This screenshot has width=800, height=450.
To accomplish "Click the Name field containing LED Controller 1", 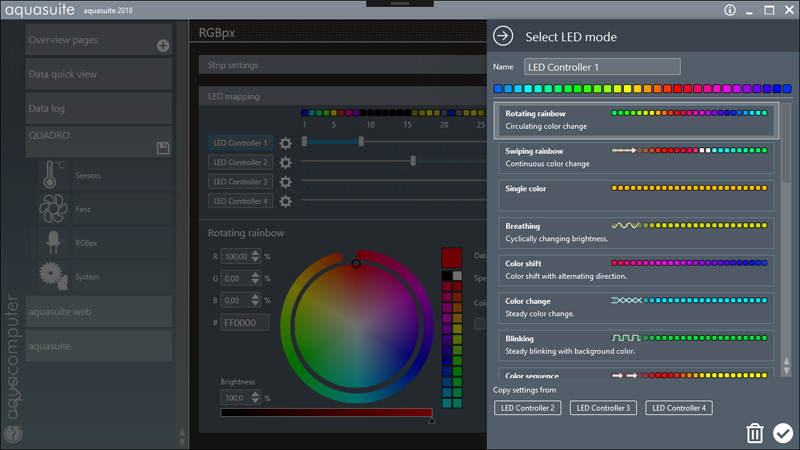I will point(602,67).
